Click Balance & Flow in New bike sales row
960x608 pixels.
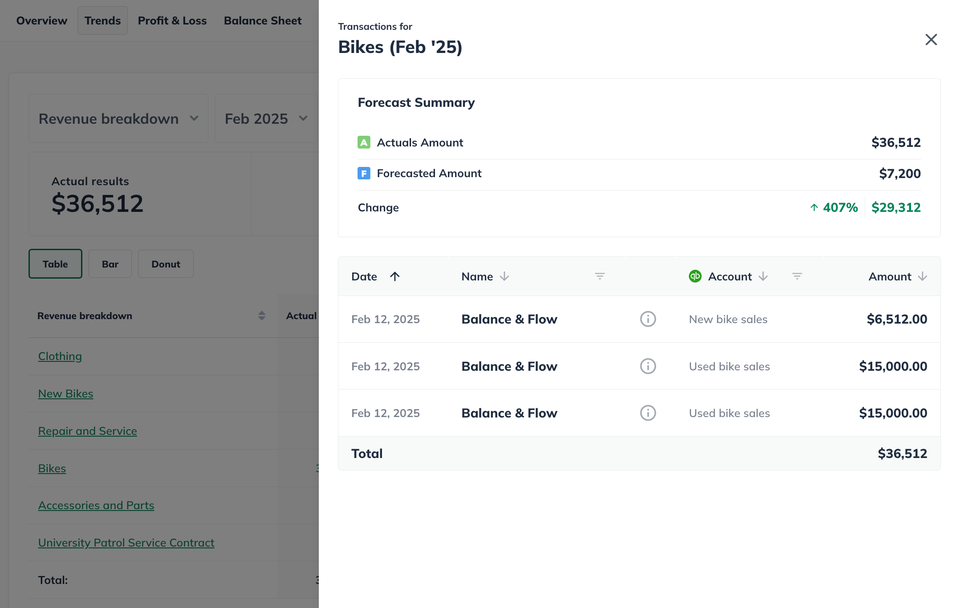click(x=509, y=319)
